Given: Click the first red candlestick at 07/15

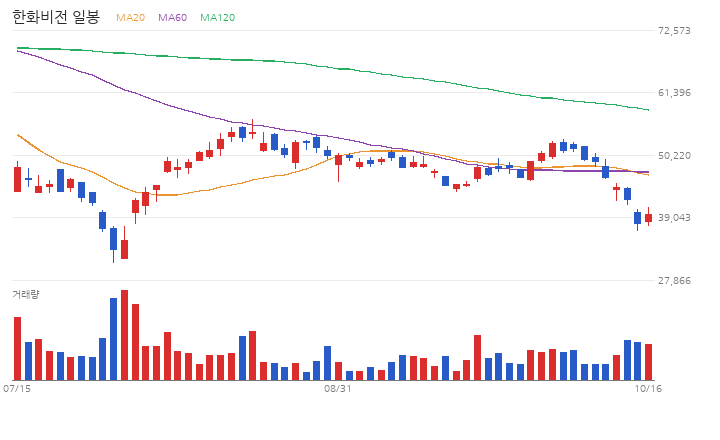Looking at the screenshot, I should point(17,179).
